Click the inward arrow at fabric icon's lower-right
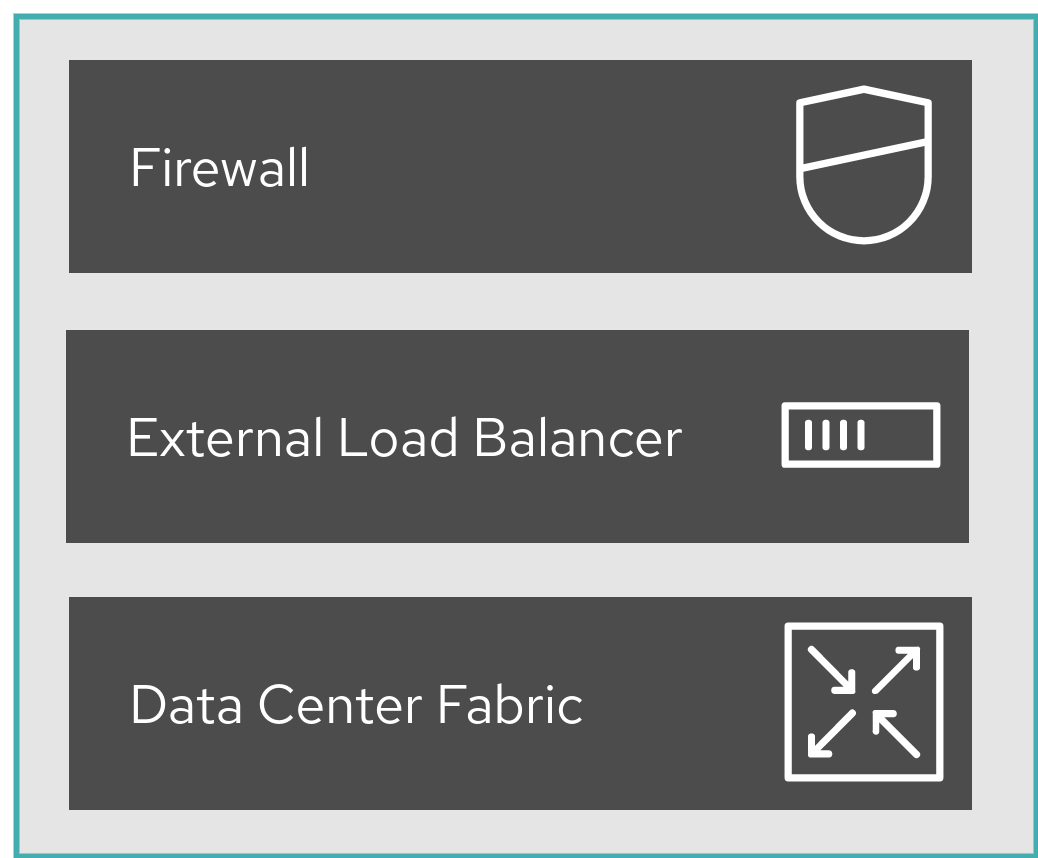Image resolution: width=1038 pixels, height=858 pixels. click(x=896, y=734)
